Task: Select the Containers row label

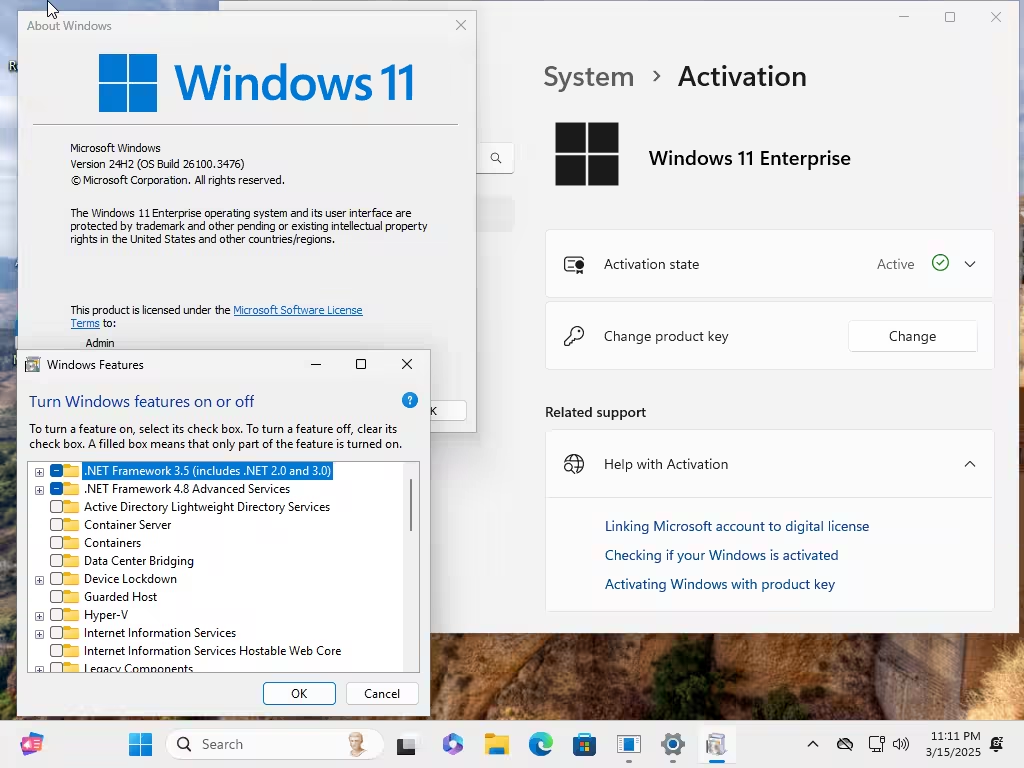Action: pyautogui.click(x=112, y=543)
